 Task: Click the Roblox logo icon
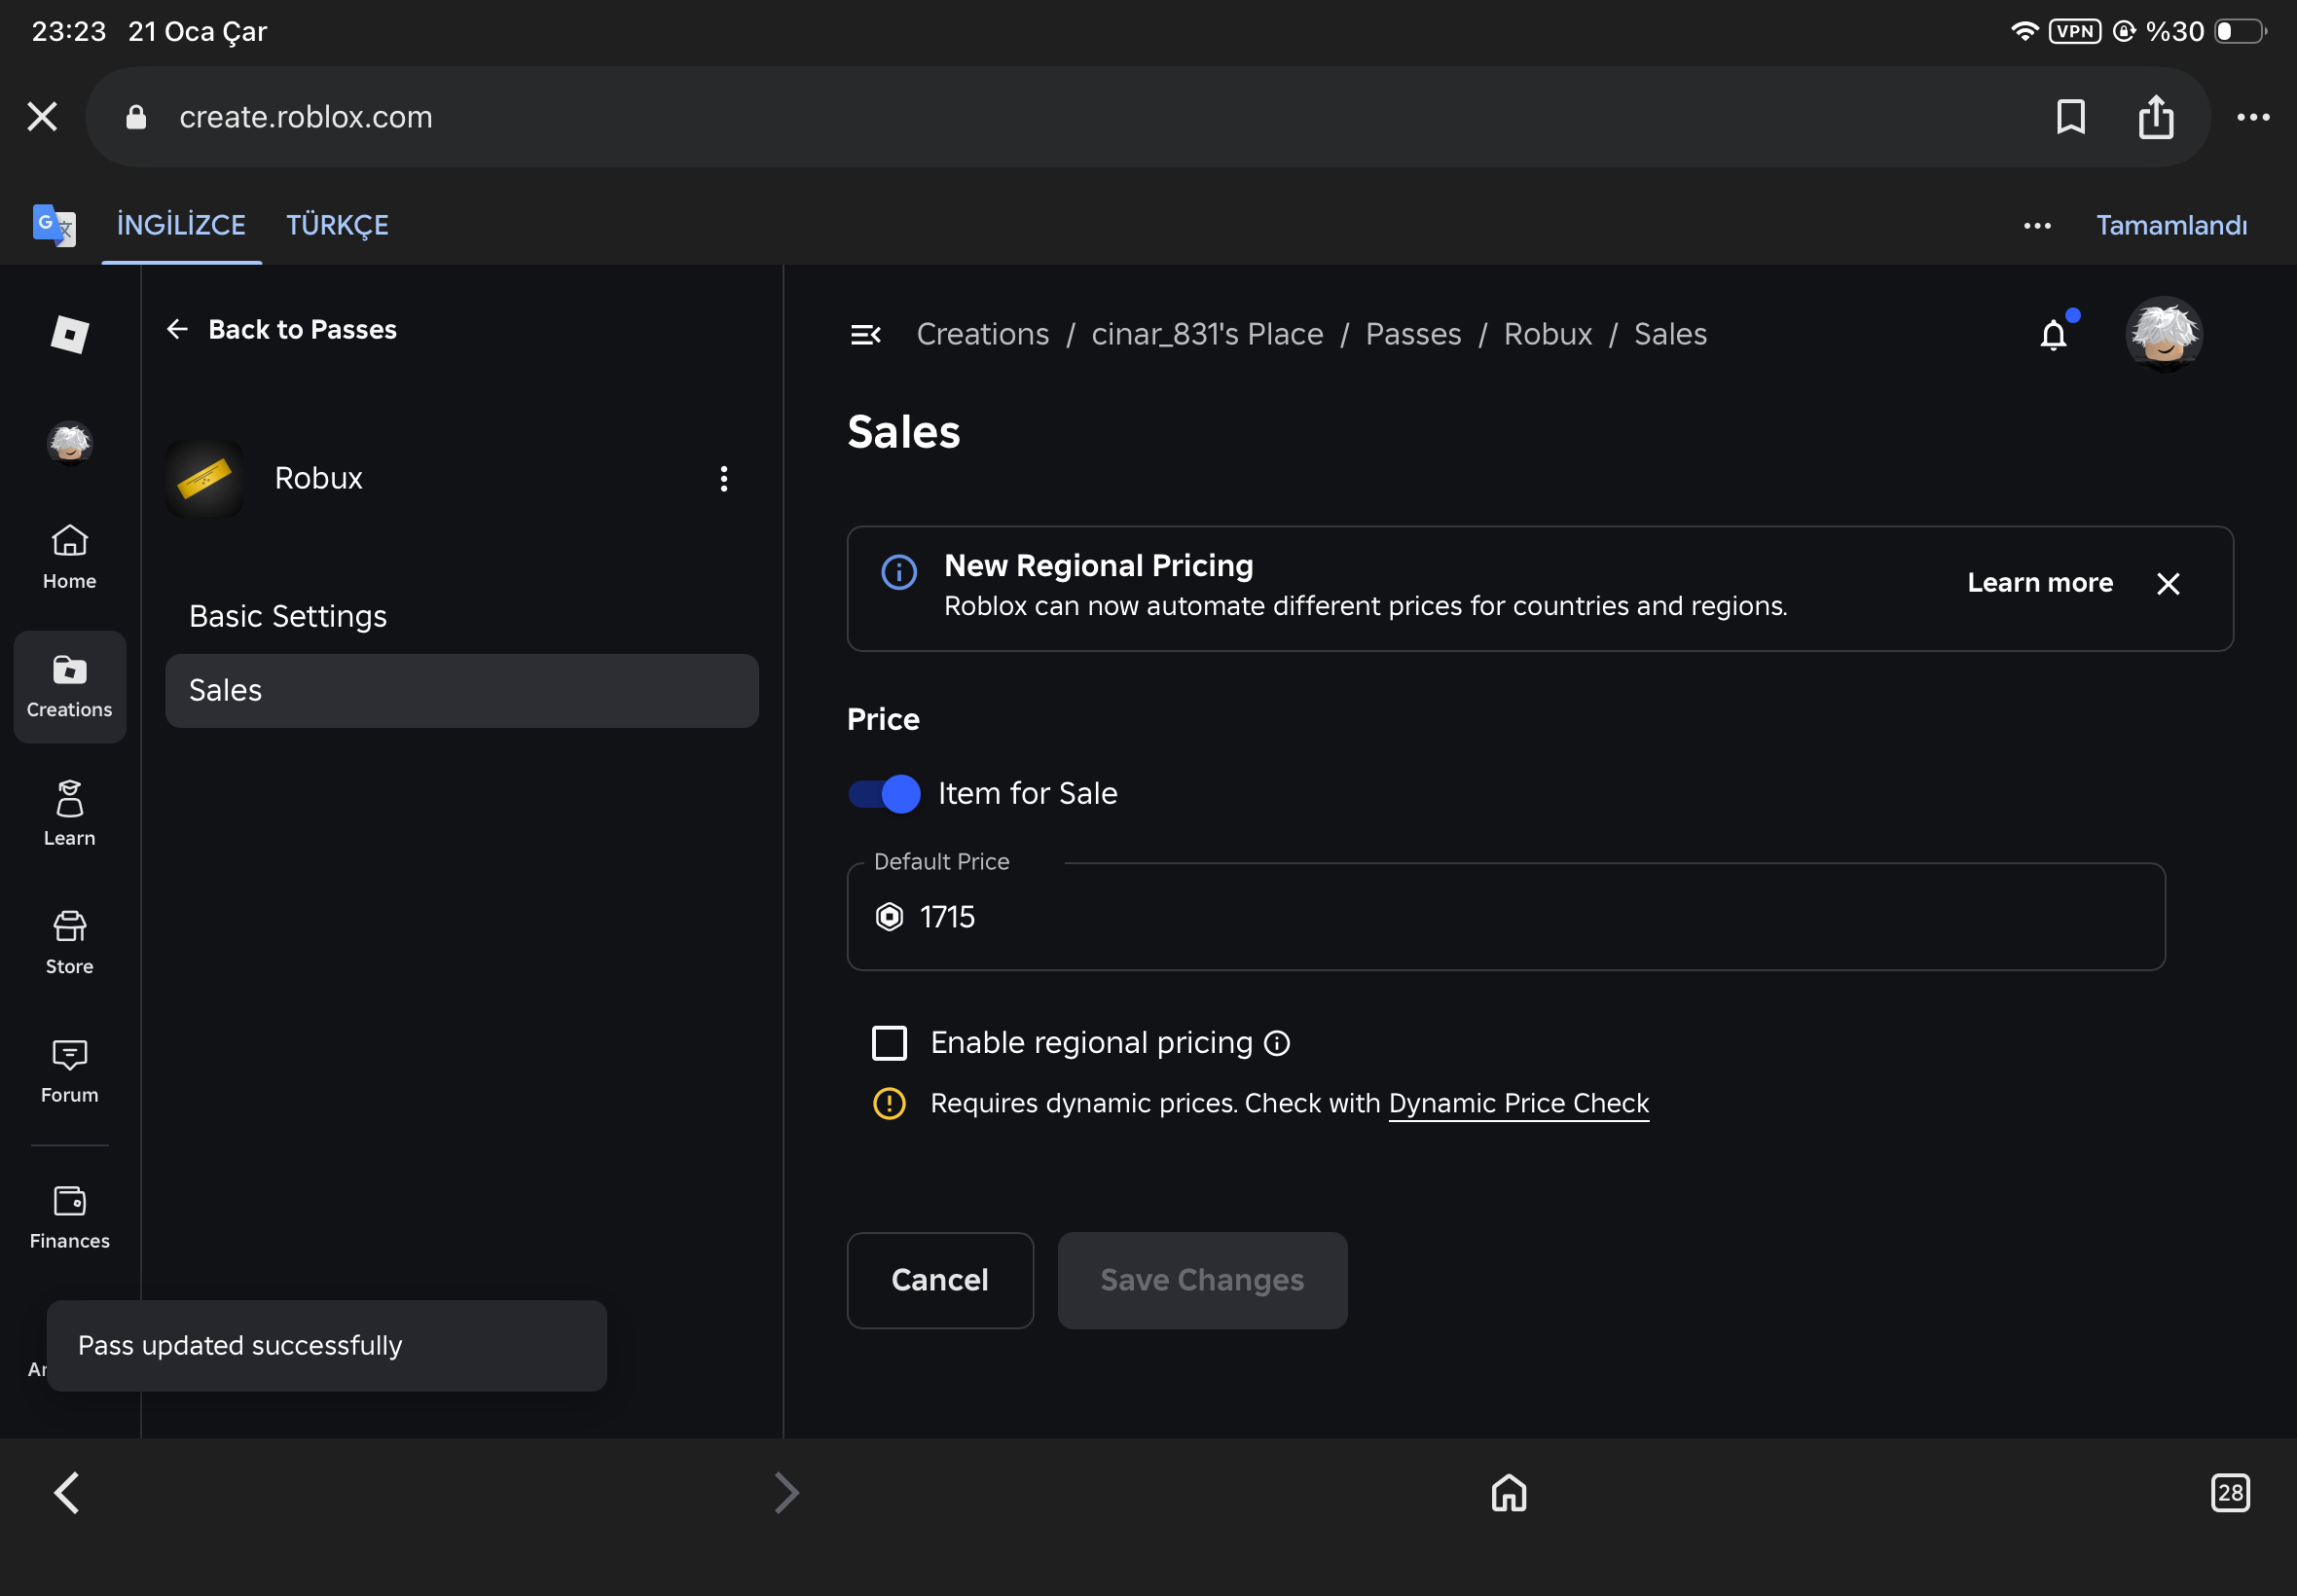pos(70,334)
